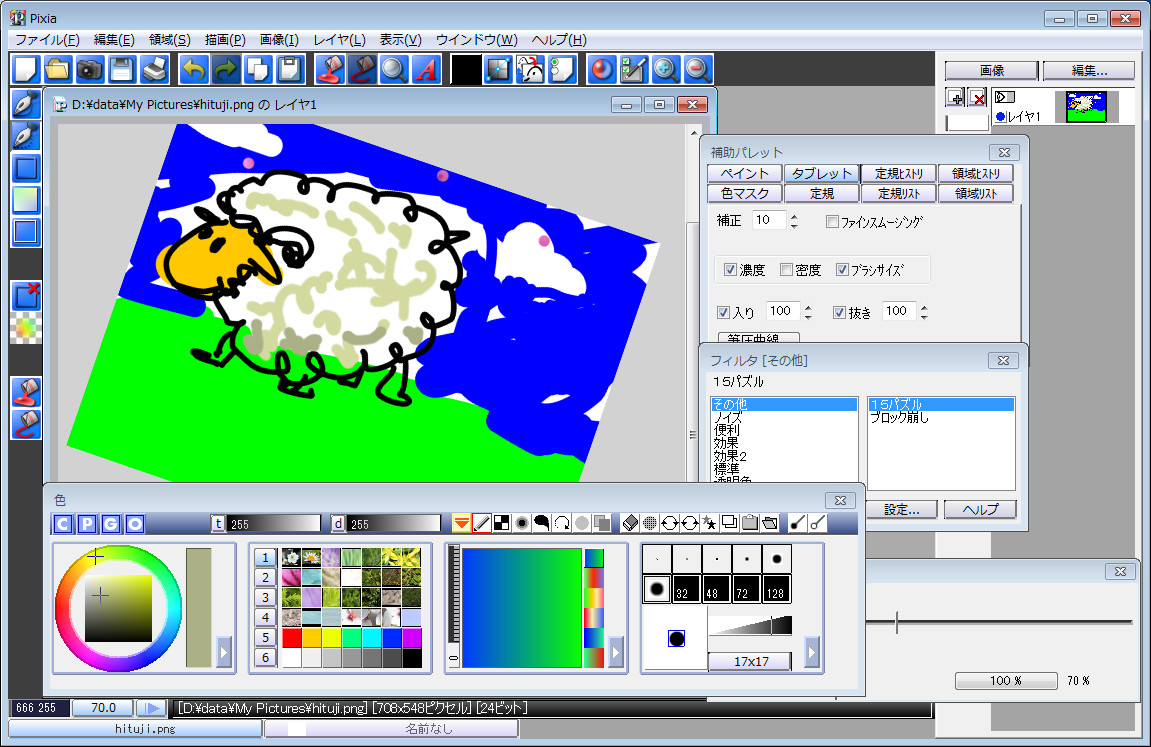This screenshot has width=1151, height=747.
Task: Select the airbrush-style pen tool below it
Action: click(x=25, y=135)
